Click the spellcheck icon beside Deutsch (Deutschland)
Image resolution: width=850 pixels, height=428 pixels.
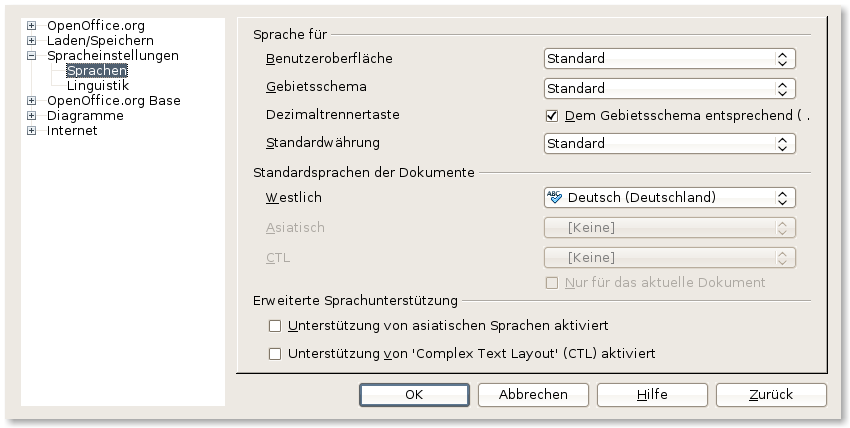[x=556, y=197]
